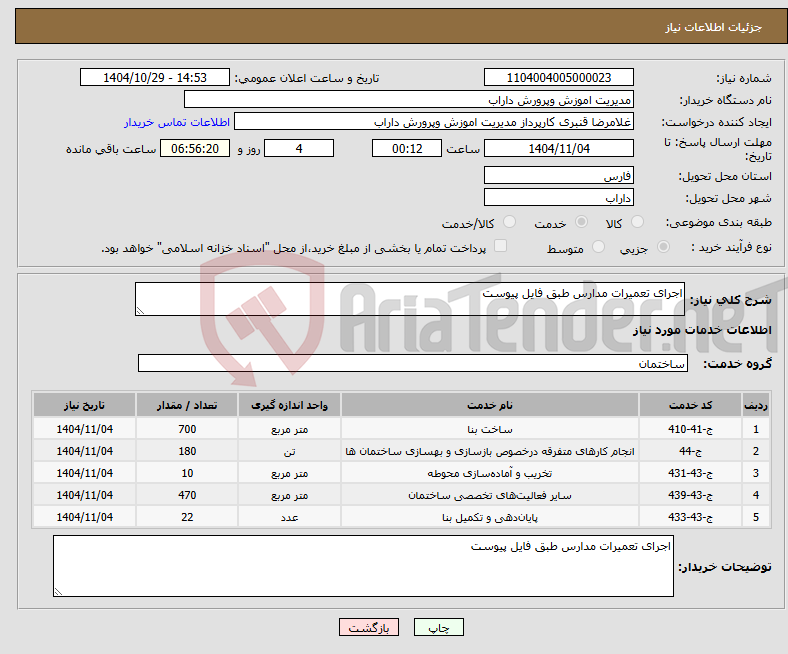This screenshot has width=788, height=654.
Task: Click quantity cell 700
Action: pyautogui.click(x=187, y=429)
